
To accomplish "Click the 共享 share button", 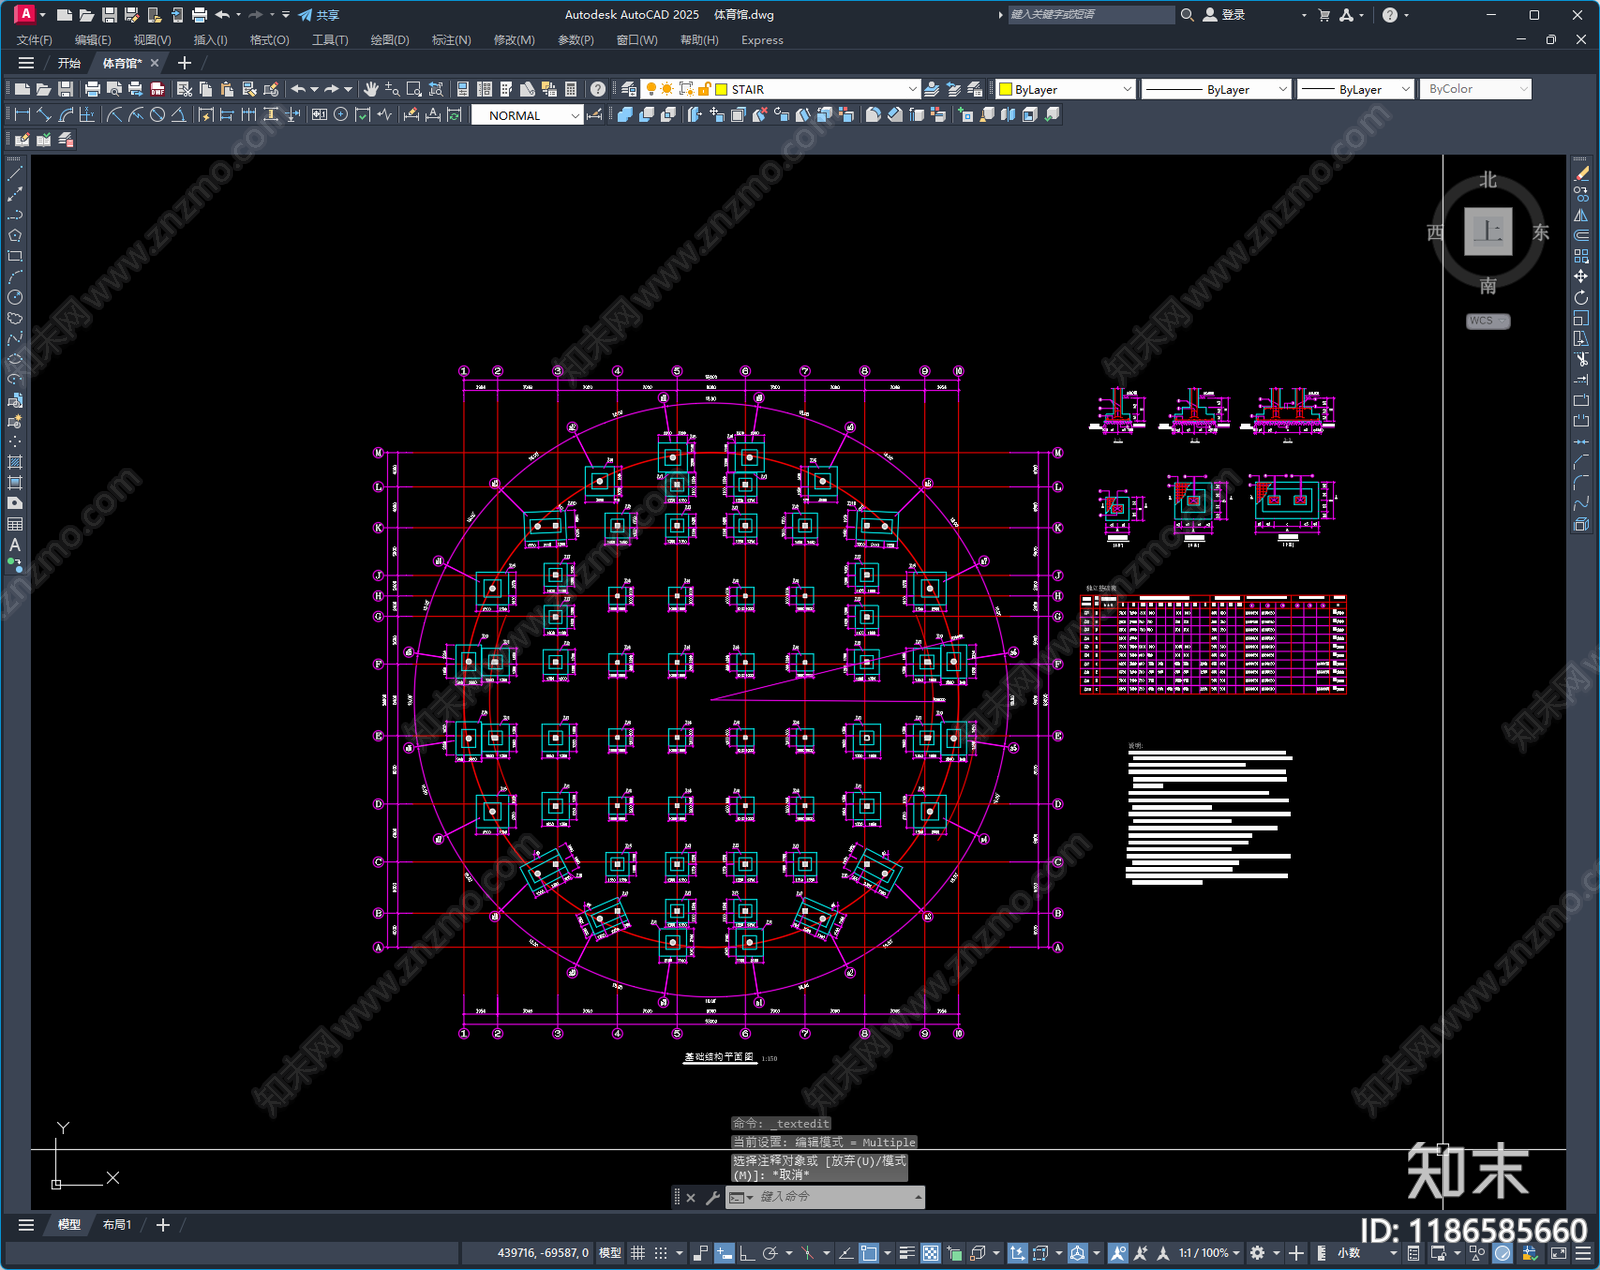I will (319, 15).
